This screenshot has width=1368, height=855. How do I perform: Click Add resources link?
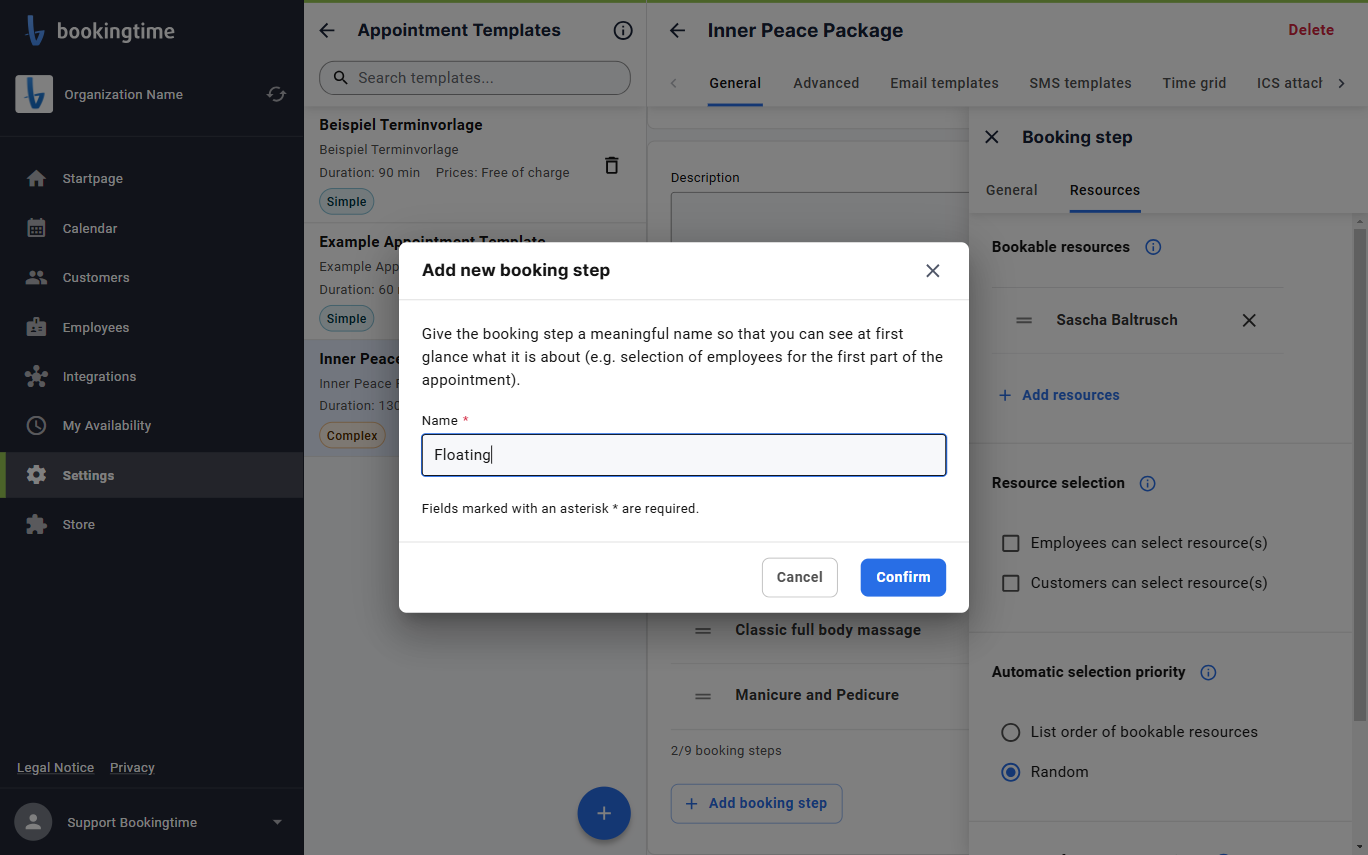(x=1059, y=395)
